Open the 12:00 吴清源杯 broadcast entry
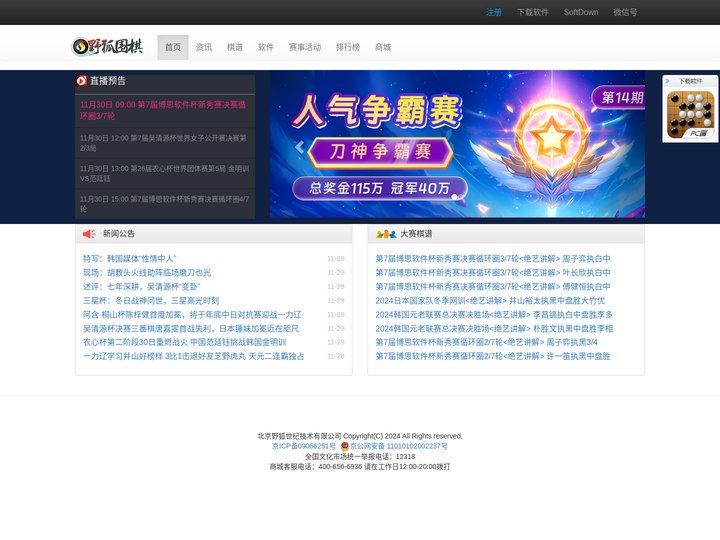Screen dimensions: 720x540 (x=165, y=143)
